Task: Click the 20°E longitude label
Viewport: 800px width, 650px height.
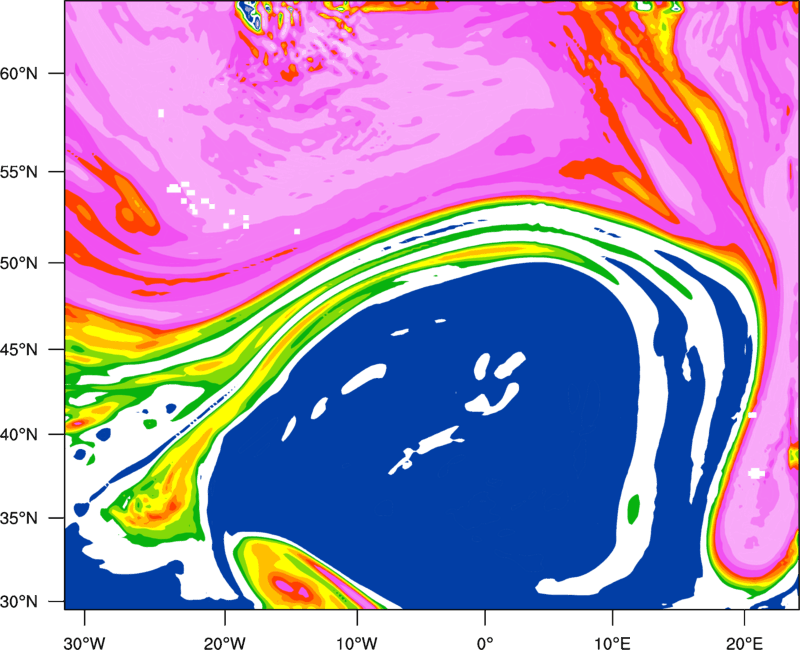Action: (743, 643)
